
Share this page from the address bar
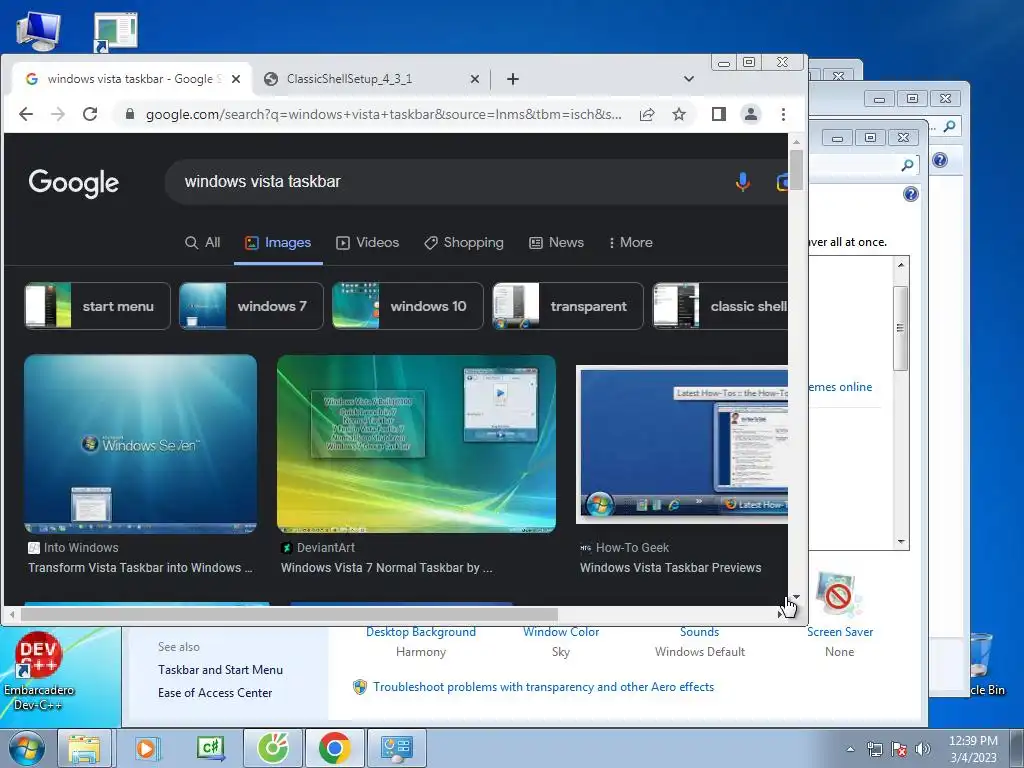647,114
